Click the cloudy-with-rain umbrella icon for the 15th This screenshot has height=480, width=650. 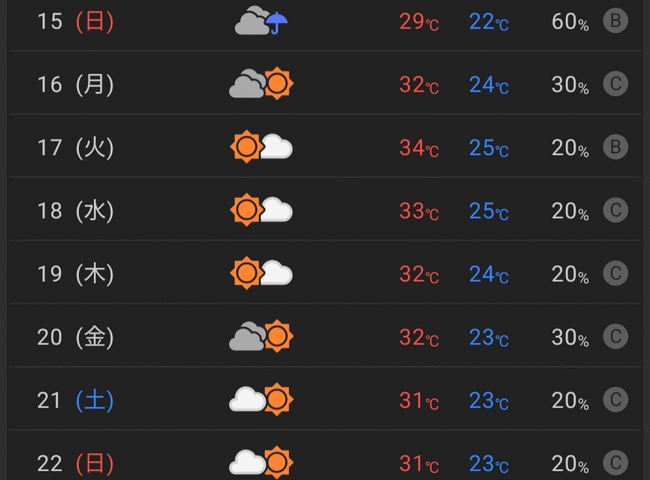coord(261,20)
